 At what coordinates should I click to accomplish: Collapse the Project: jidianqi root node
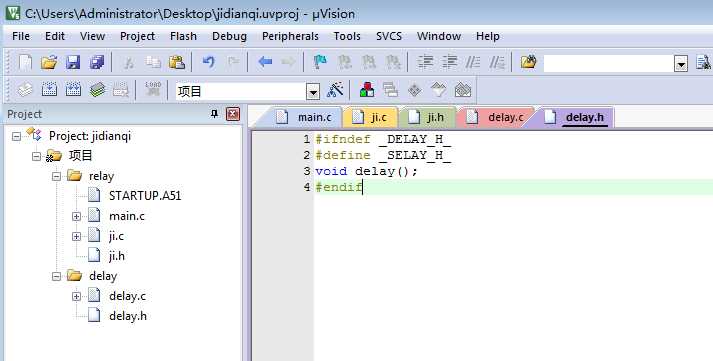[x=16, y=136]
